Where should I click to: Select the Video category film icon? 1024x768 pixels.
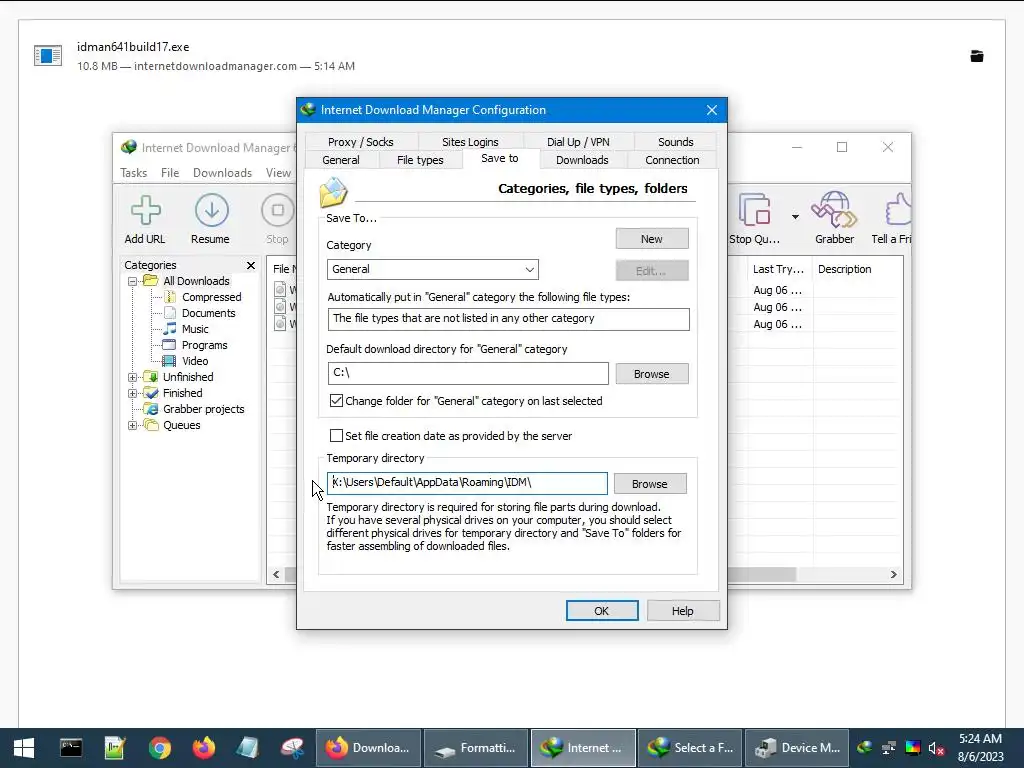pyautogui.click(x=169, y=361)
